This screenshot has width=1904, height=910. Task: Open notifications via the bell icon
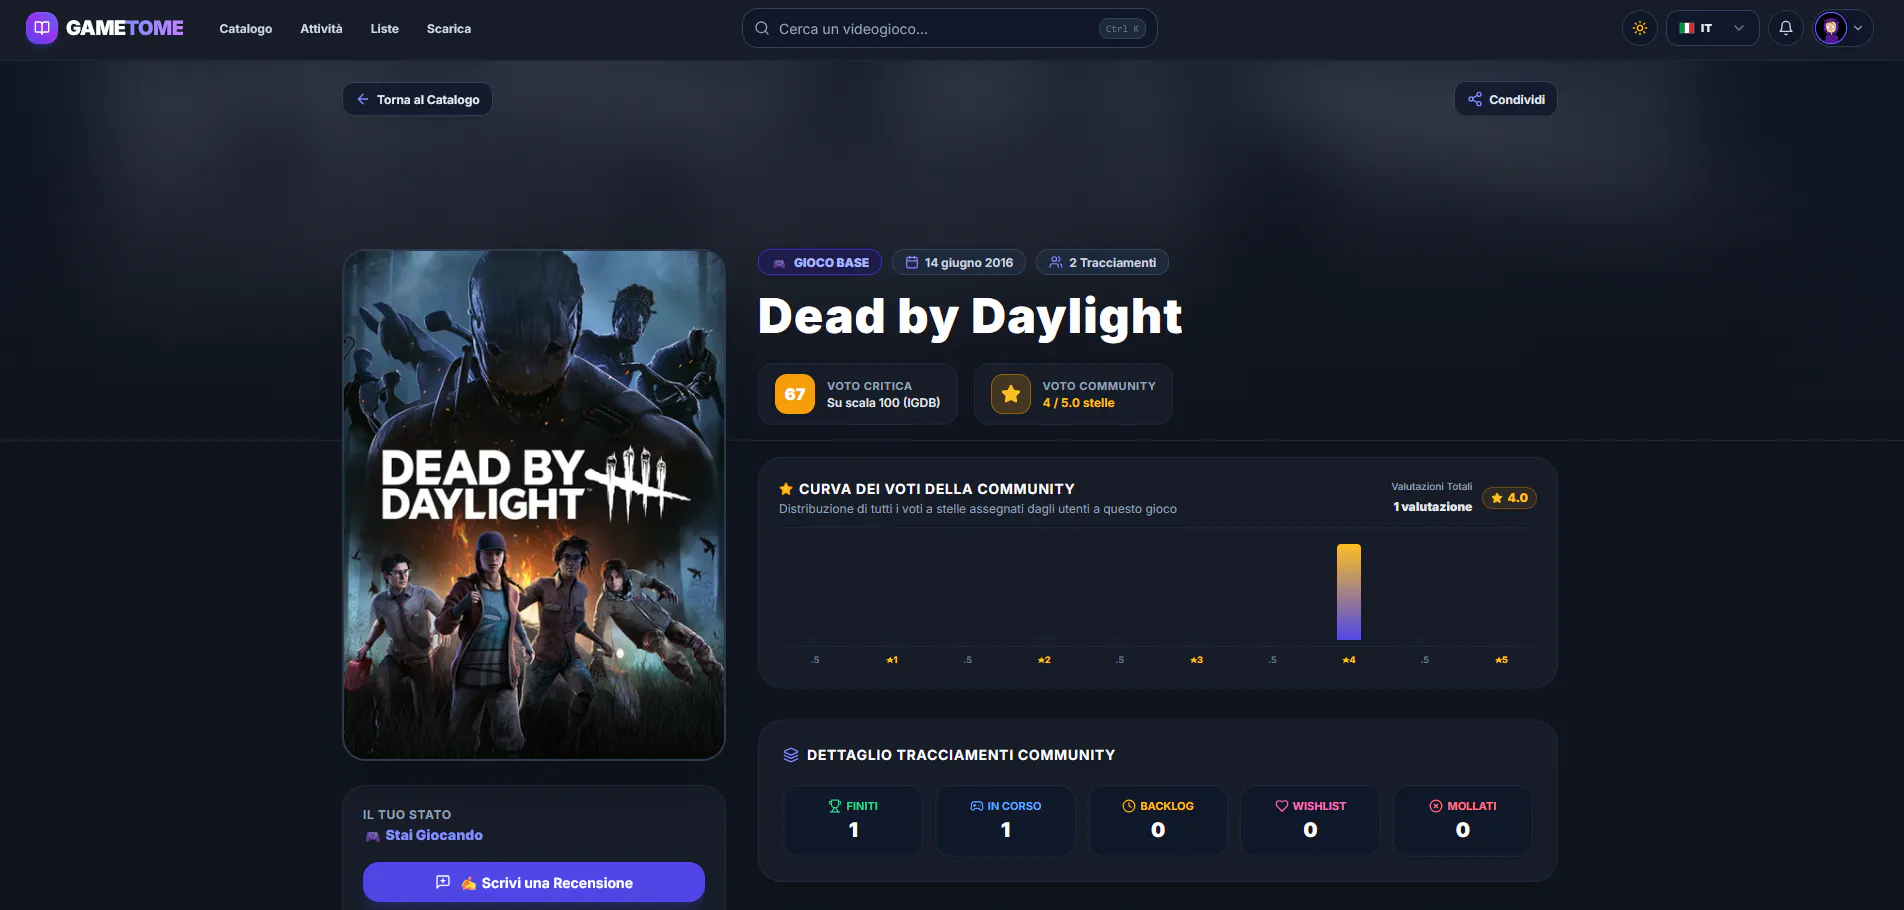coord(1786,28)
